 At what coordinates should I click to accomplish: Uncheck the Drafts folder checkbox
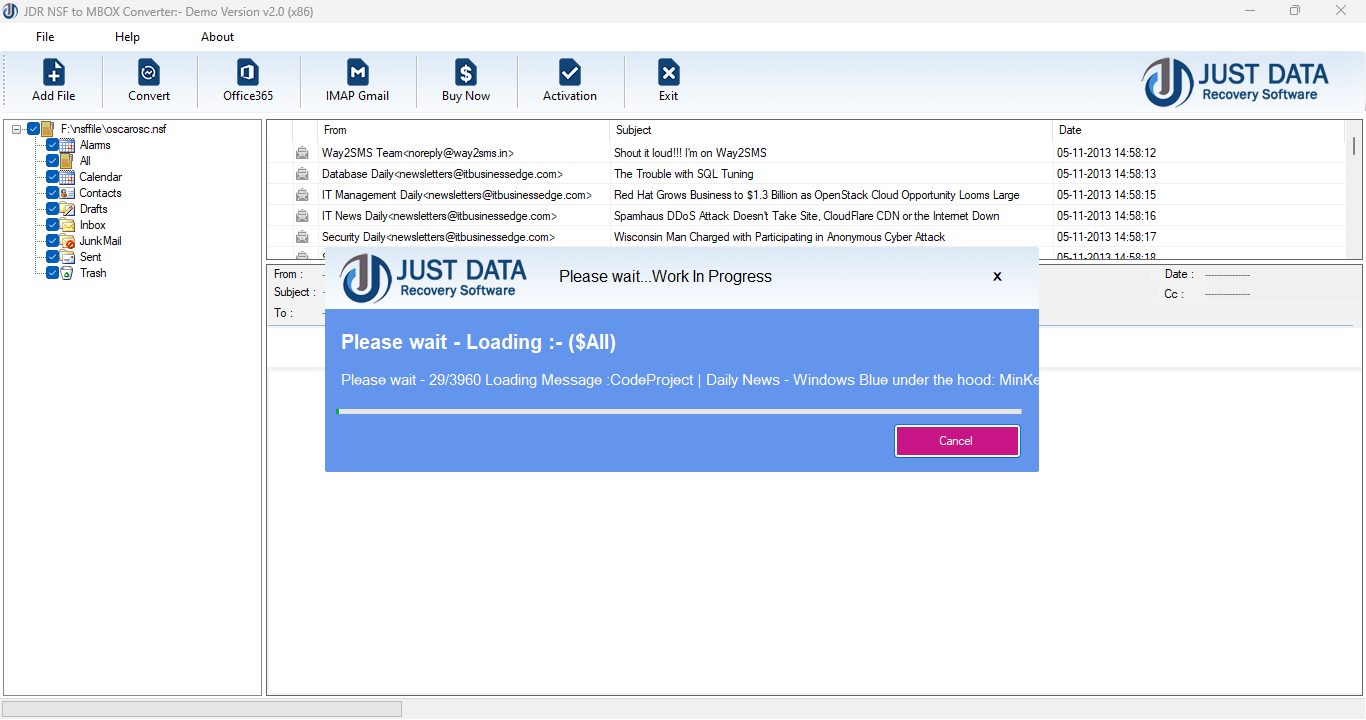click(x=53, y=209)
